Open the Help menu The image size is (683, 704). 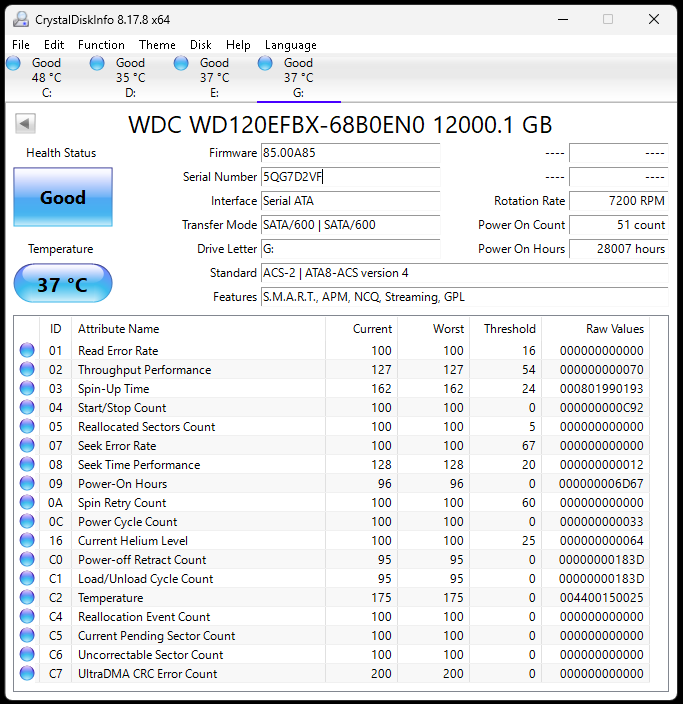coord(238,45)
